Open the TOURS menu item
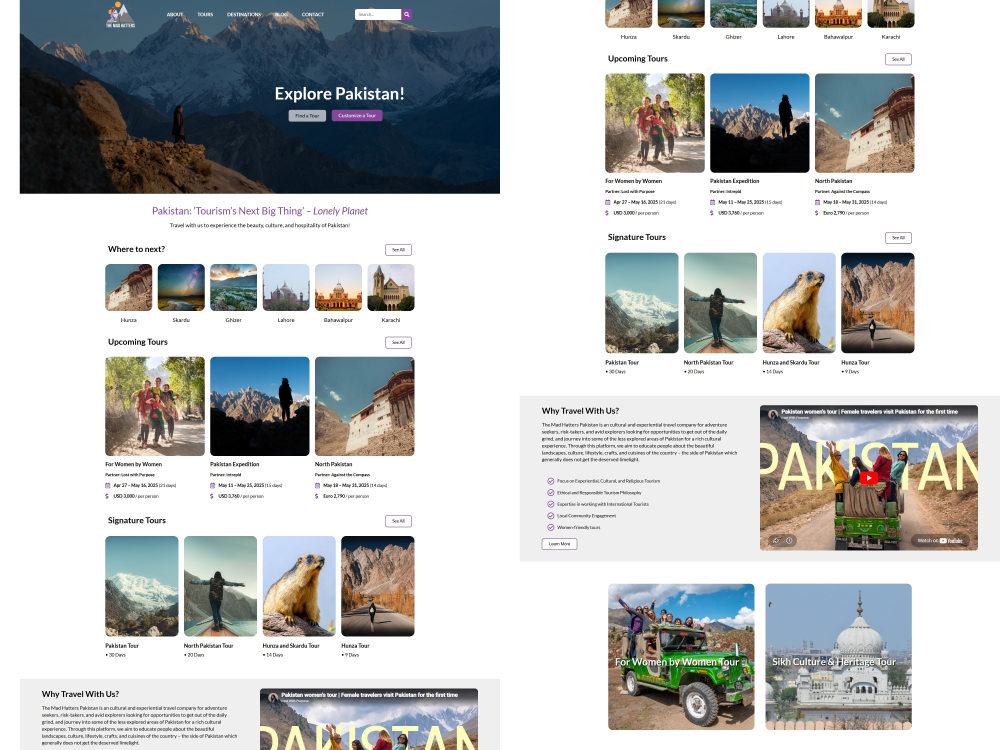Image resolution: width=1000 pixels, height=750 pixels. [x=205, y=15]
